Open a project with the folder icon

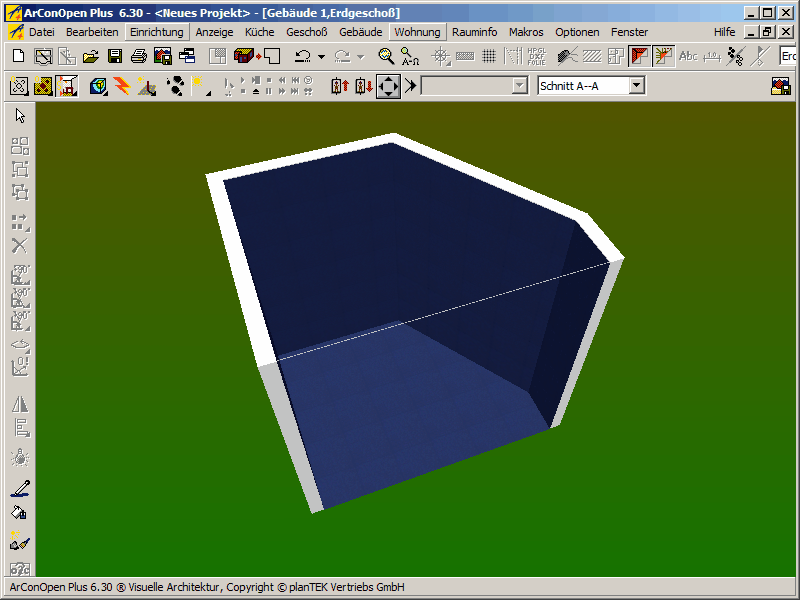tap(90, 57)
